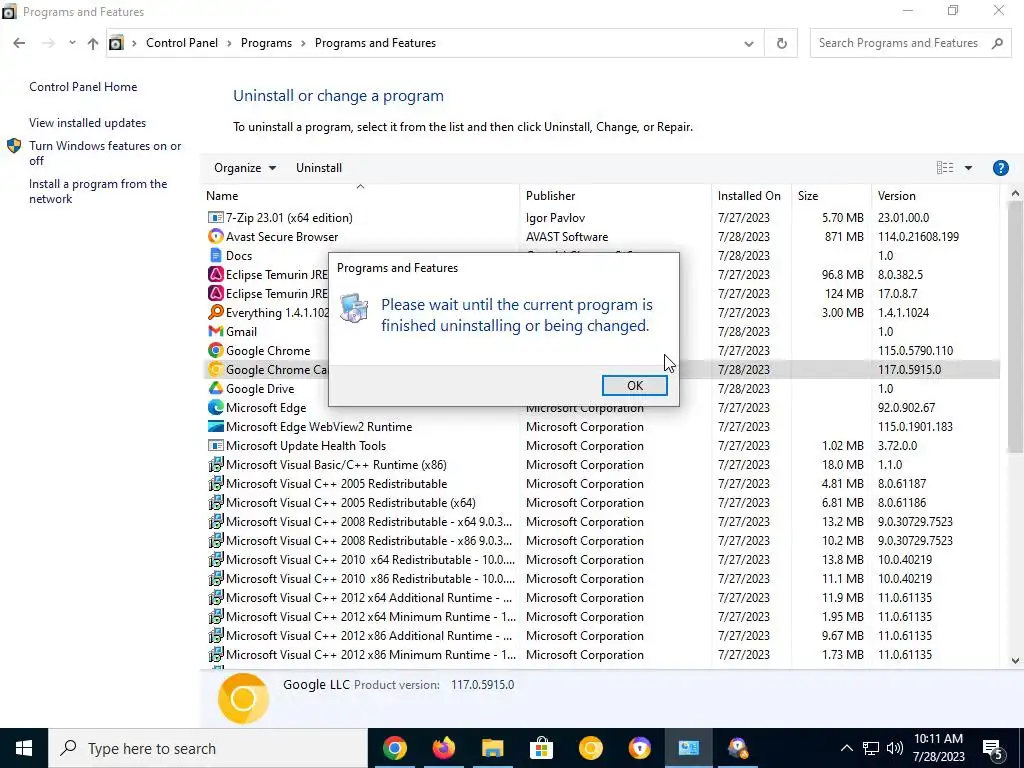Image resolution: width=1024 pixels, height=768 pixels.
Task: Click the Google Drive program icon
Action: tap(216, 388)
